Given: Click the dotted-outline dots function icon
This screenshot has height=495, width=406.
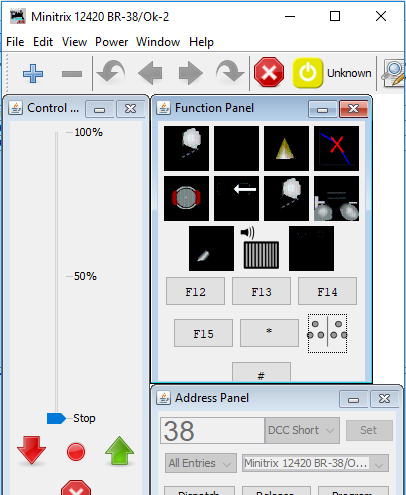Looking at the screenshot, I should [x=327, y=333].
